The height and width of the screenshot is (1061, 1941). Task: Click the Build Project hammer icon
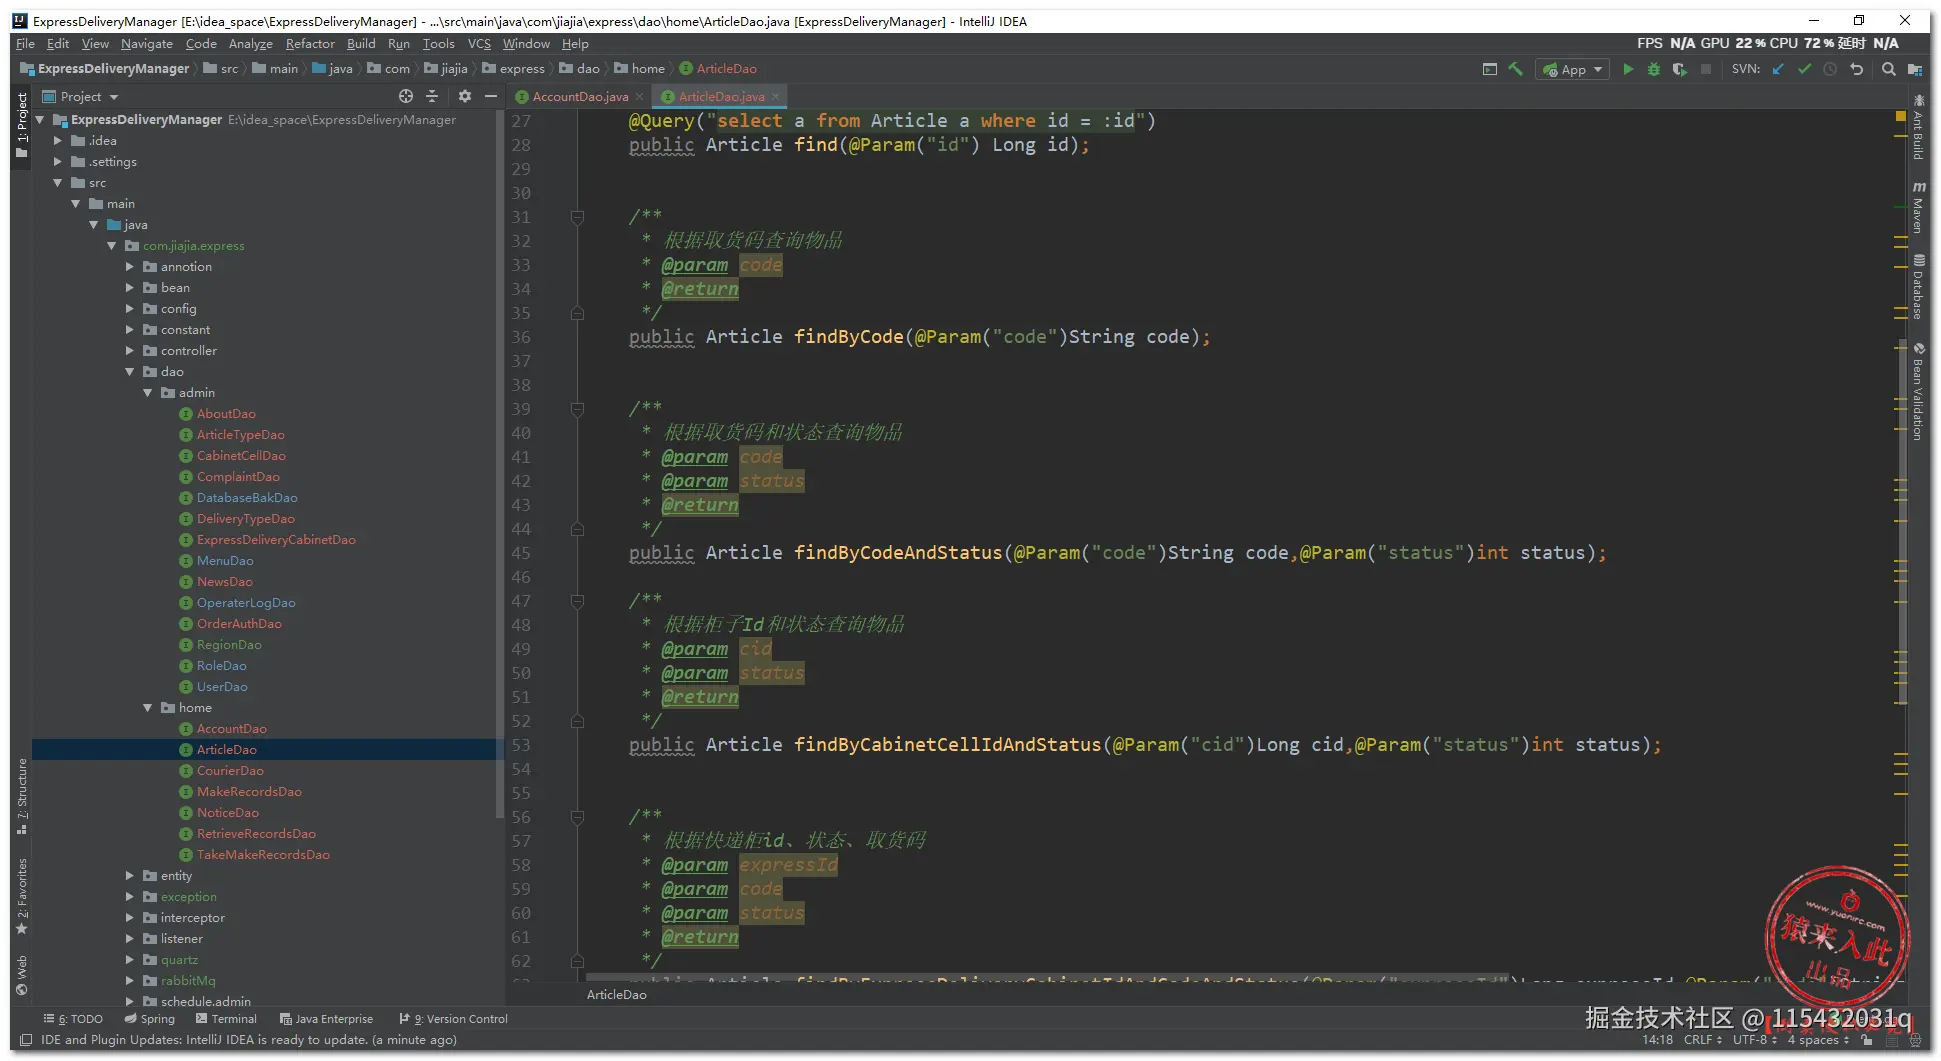1516,69
